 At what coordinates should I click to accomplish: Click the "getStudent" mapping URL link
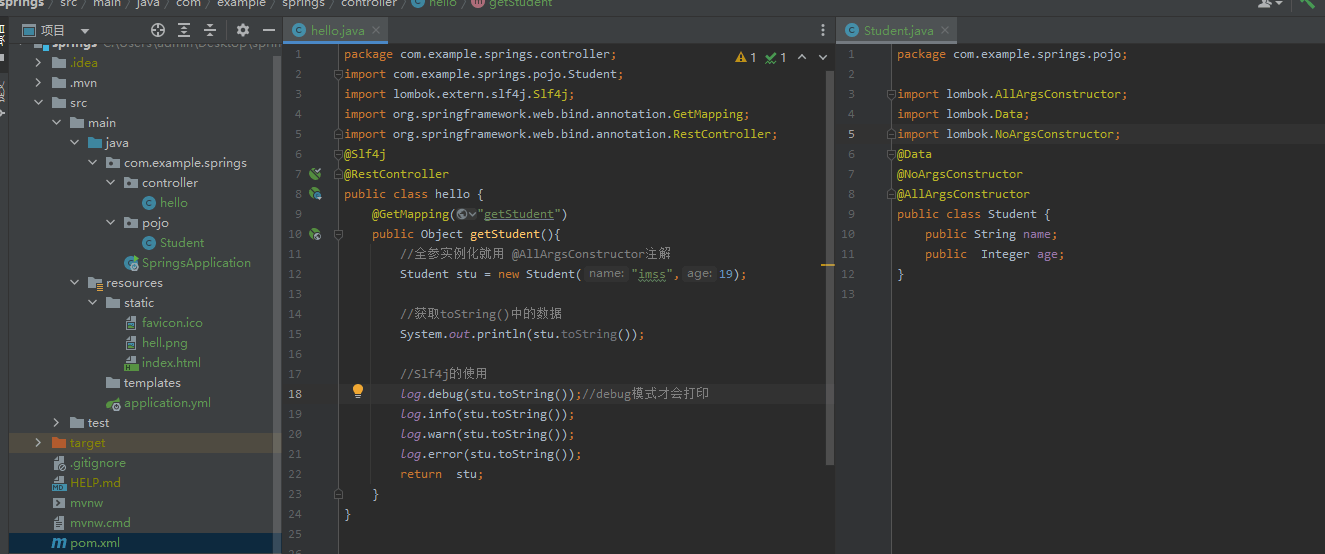coord(521,214)
